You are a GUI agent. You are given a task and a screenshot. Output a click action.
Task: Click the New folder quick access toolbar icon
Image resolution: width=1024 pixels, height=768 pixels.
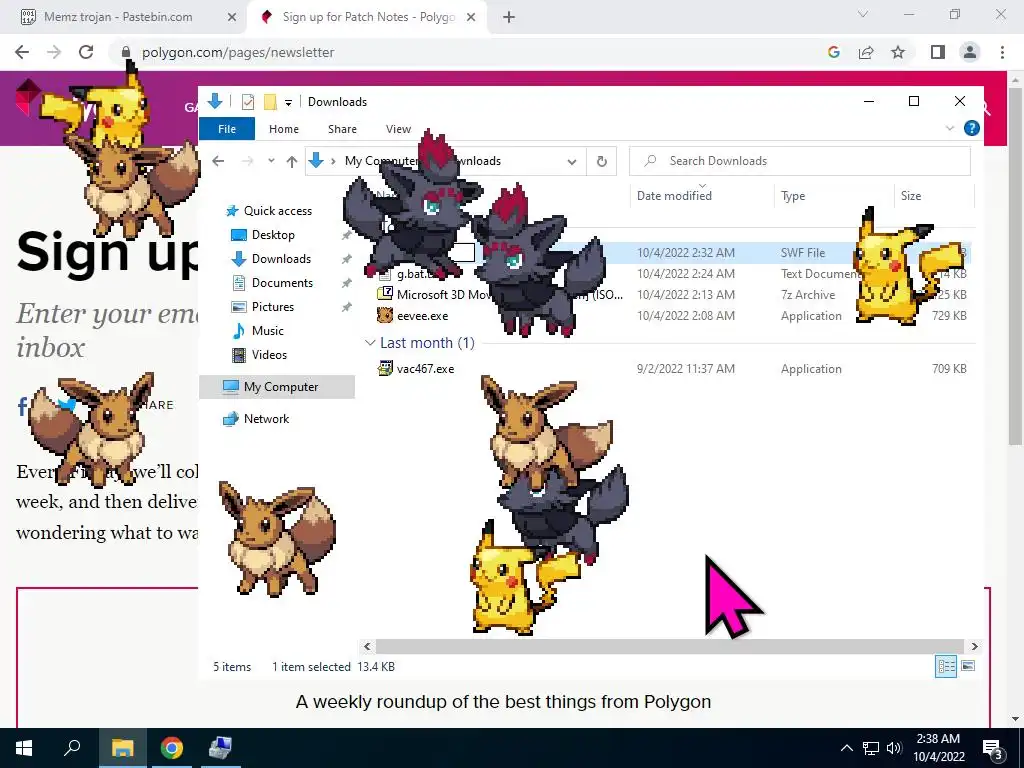click(x=270, y=102)
